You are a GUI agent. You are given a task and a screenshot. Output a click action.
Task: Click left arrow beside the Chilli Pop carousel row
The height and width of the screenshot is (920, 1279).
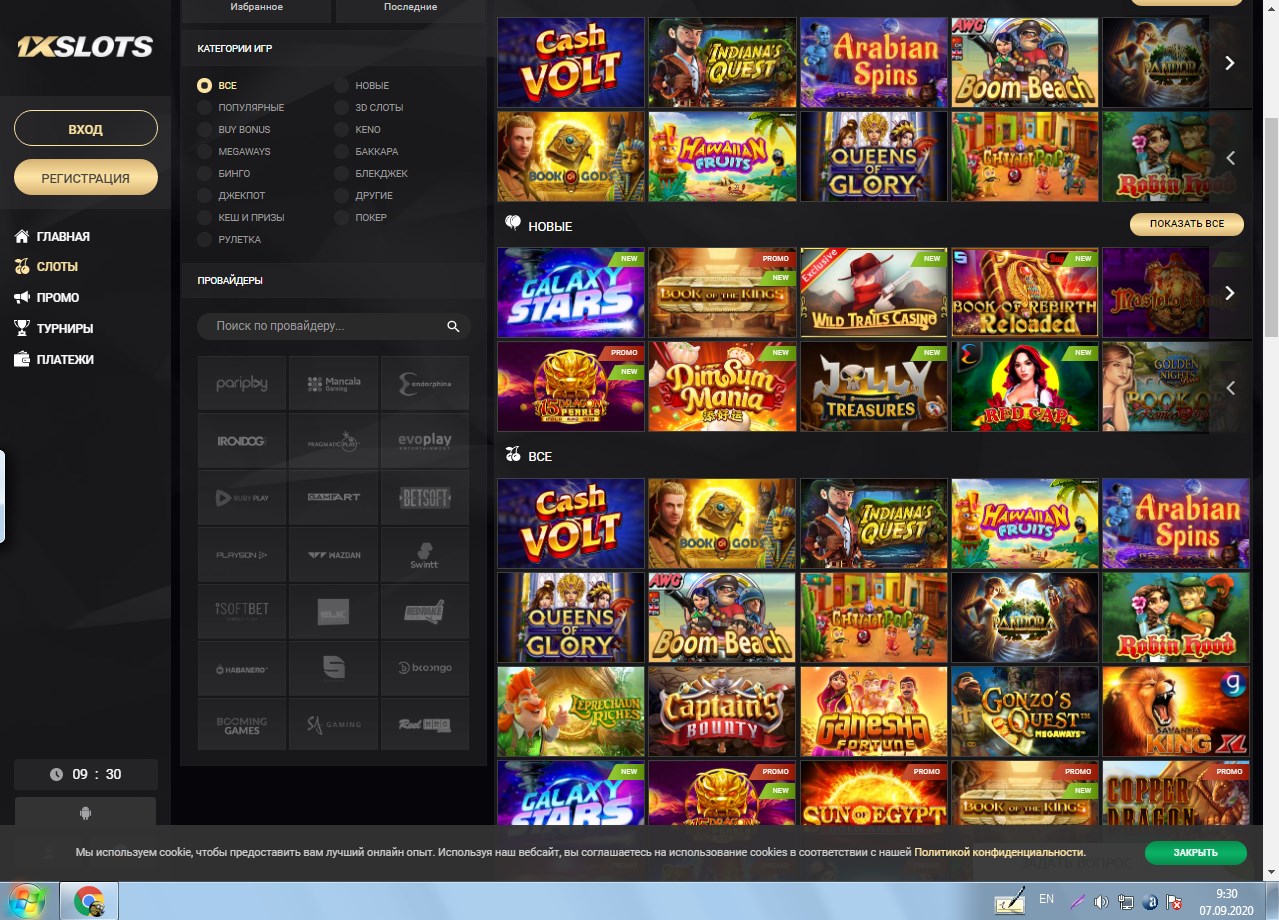click(1230, 158)
